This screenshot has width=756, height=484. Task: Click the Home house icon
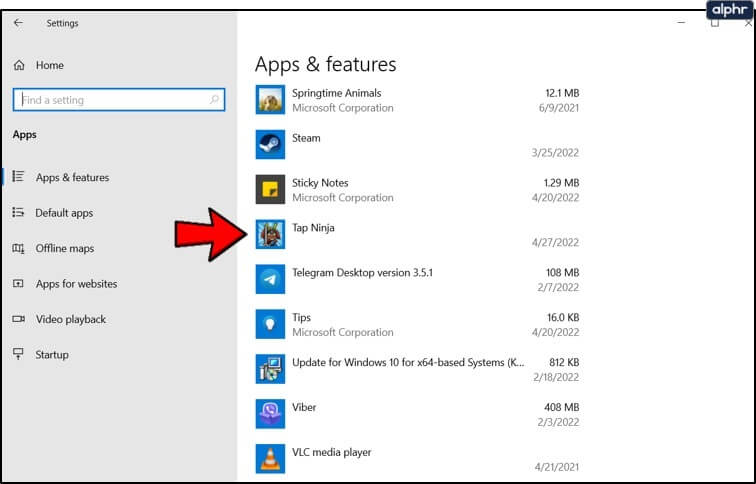tap(19, 65)
